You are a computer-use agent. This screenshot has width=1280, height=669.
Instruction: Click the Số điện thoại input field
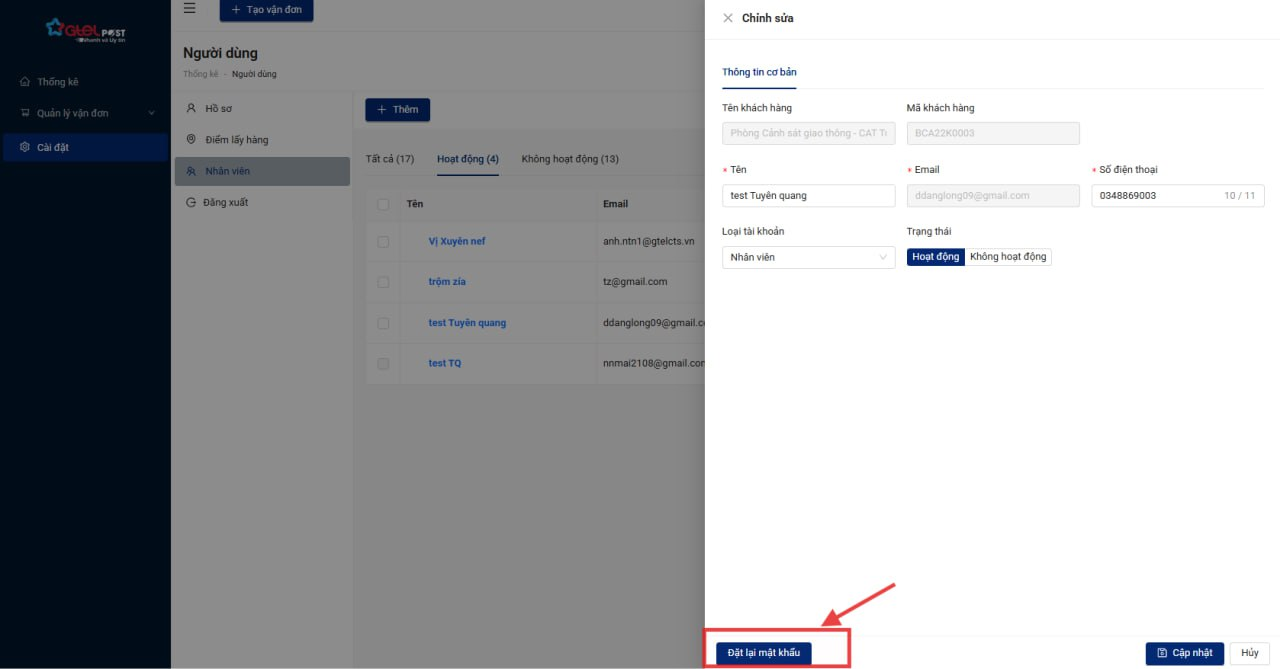point(1155,196)
